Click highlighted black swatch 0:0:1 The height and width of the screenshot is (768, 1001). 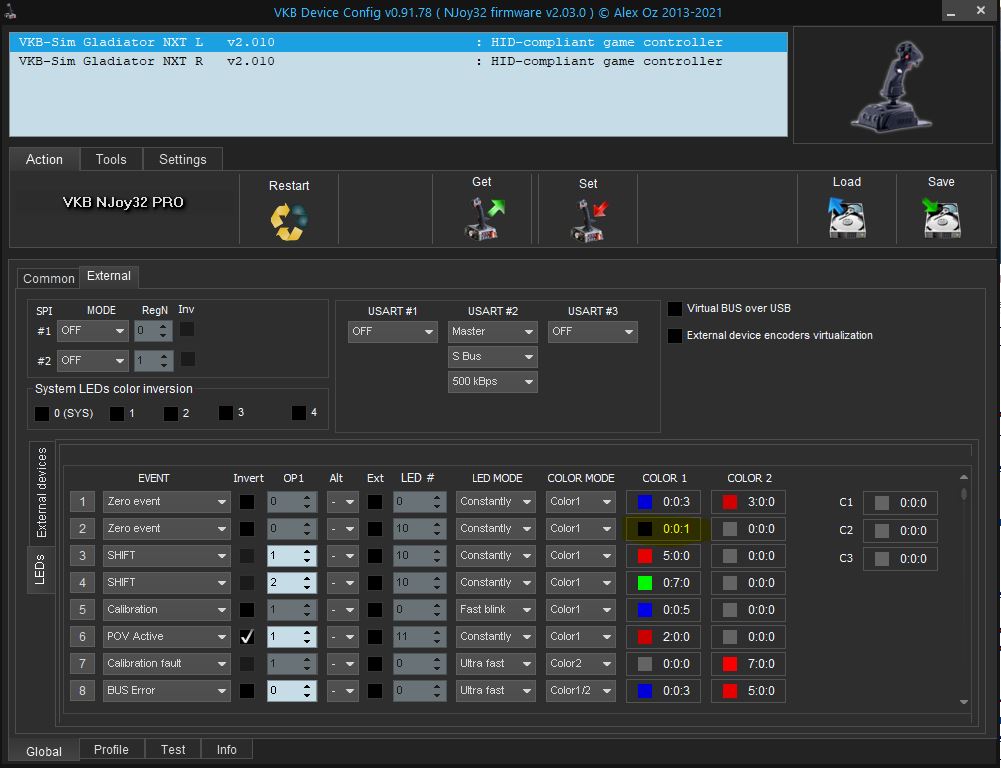pos(645,529)
